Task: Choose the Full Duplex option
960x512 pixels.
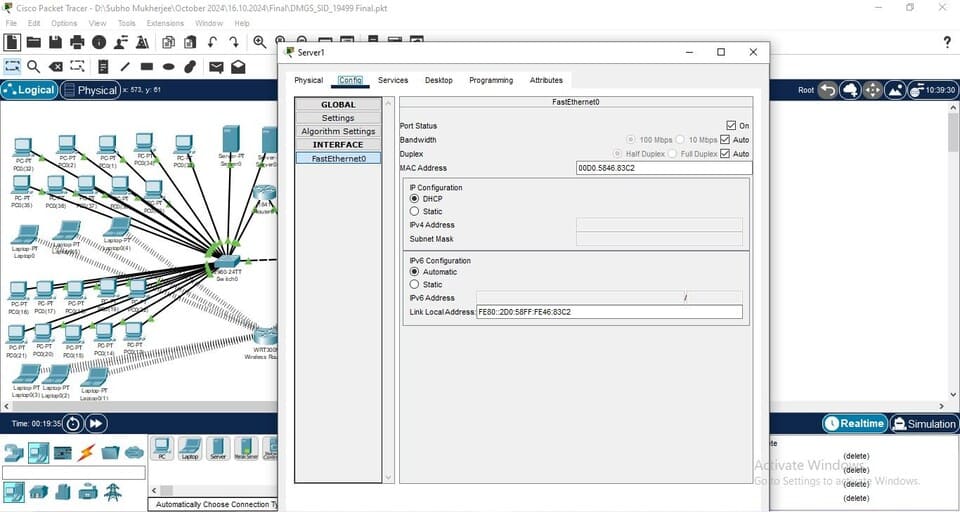Action: tap(672, 154)
